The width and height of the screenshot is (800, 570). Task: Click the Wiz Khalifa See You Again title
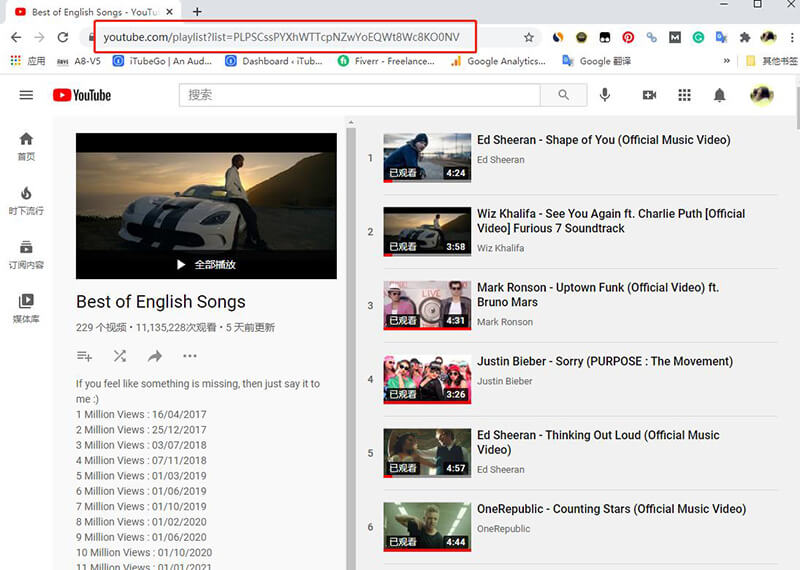pyautogui.click(x=611, y=221)
